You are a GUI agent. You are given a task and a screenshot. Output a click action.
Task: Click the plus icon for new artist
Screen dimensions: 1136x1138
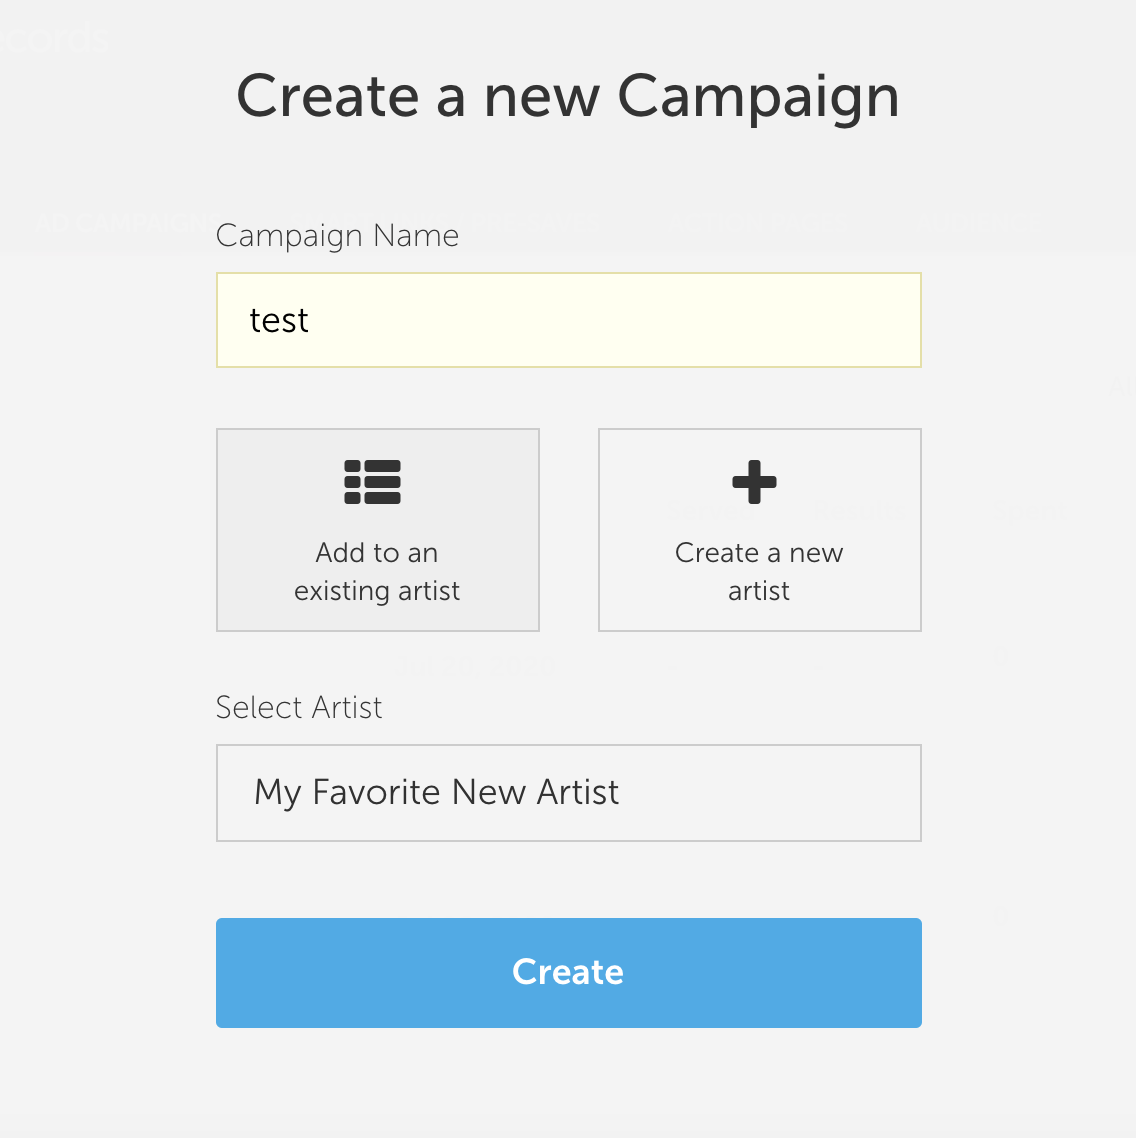click(754, 482)
